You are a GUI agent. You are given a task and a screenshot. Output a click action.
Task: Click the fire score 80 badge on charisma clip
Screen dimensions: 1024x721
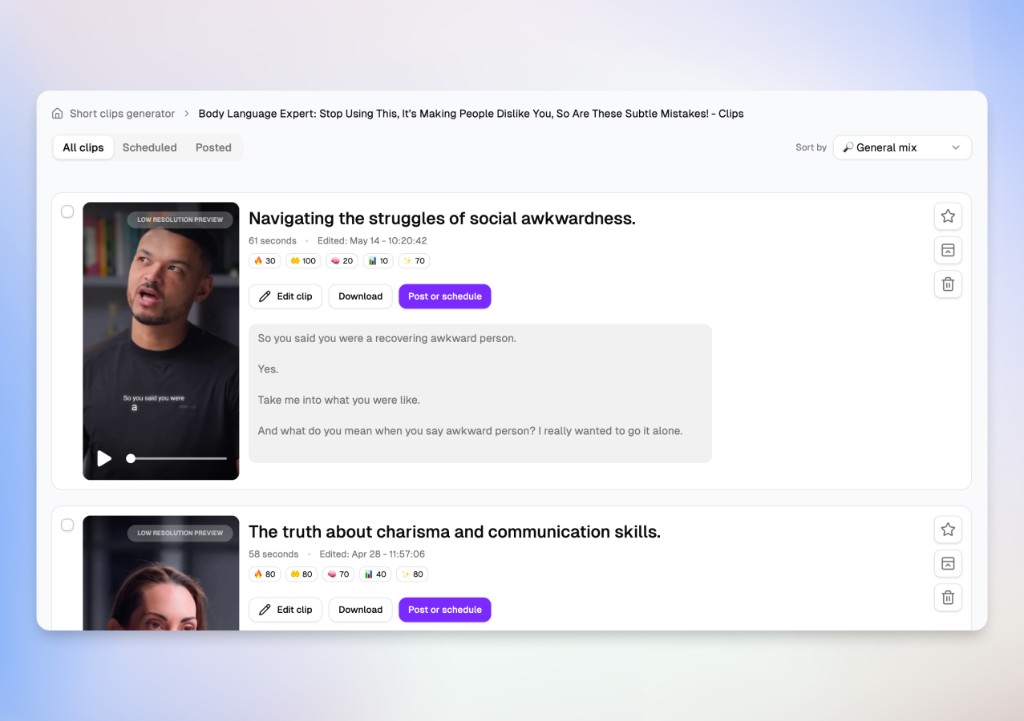pos(264,575)
